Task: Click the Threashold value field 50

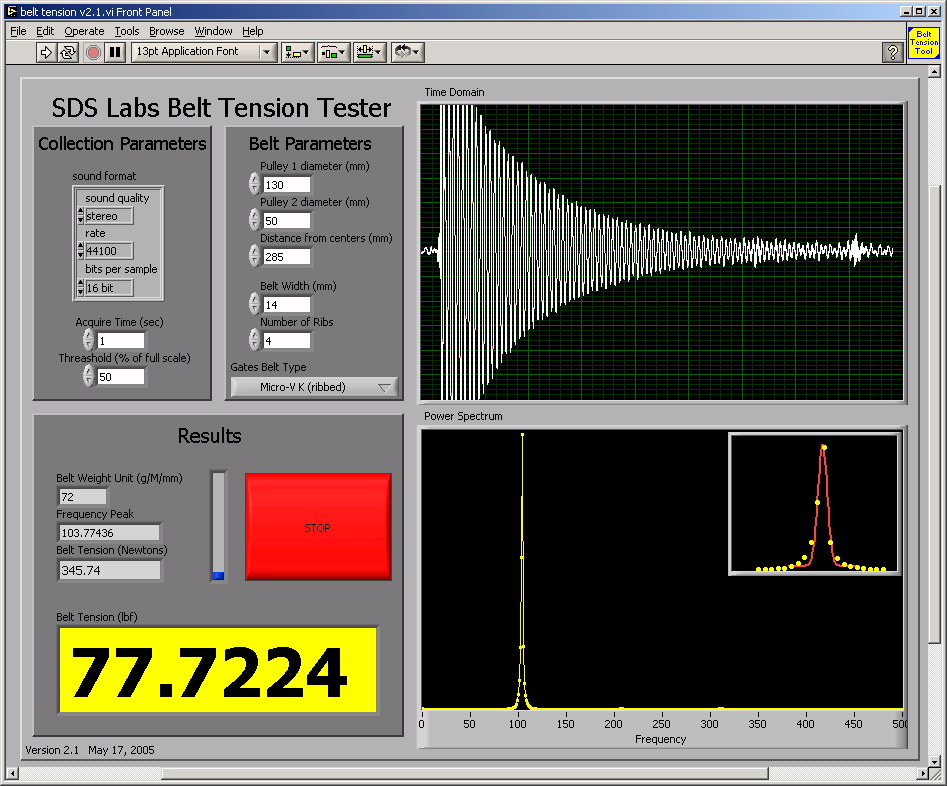Action: (121, 377)
